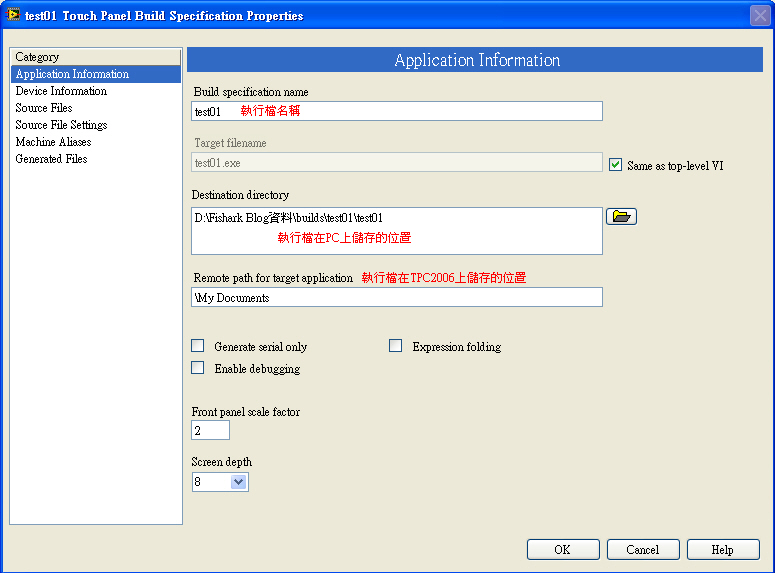This screenshot has width=775, height=573.
Task: Open Help for this dialog
Action: [x=723, y=550]
